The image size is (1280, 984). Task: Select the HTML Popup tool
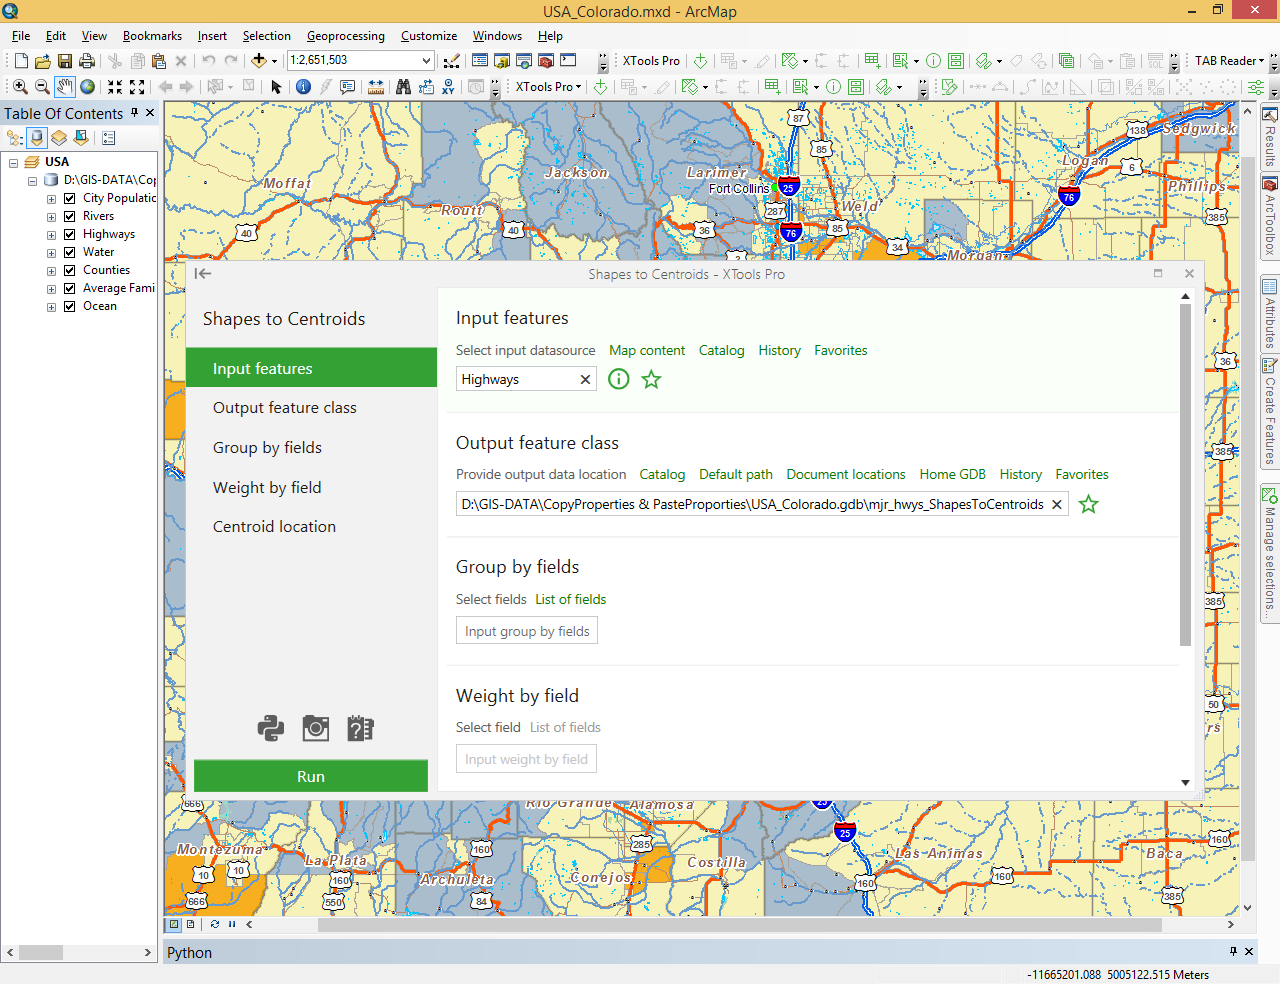pos(348,87)
